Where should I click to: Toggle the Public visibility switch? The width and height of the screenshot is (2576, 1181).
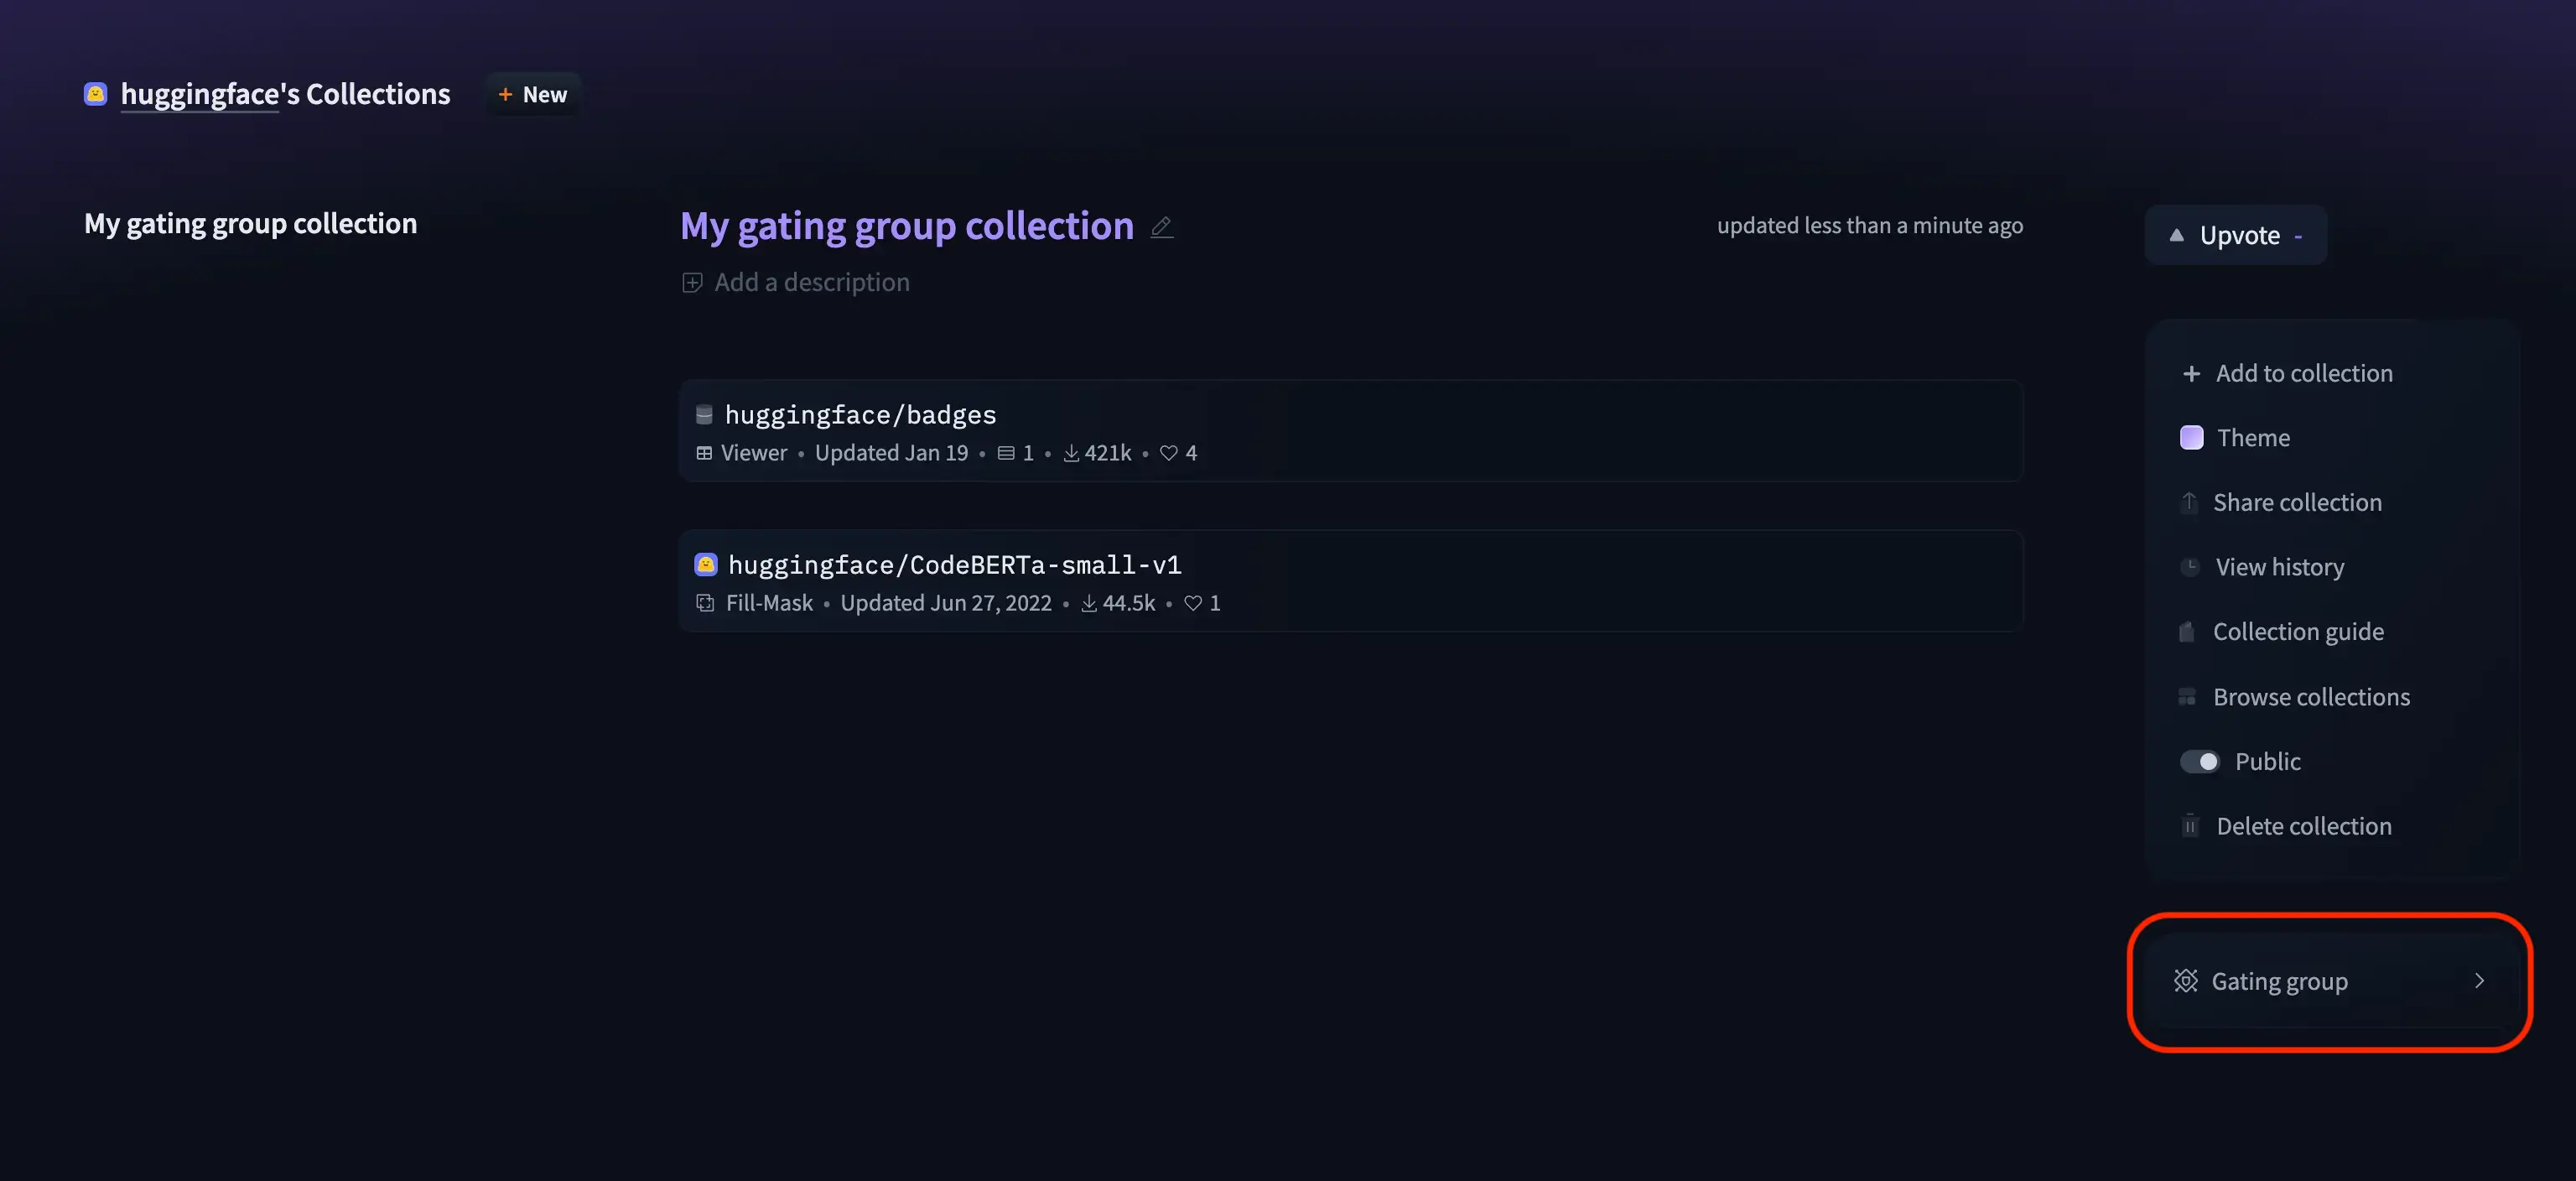point(2199,762)
